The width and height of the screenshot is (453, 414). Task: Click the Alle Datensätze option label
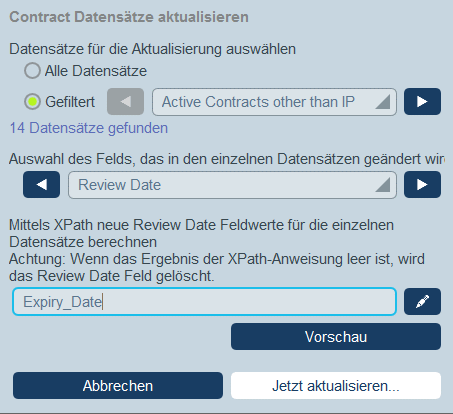point(96,71)
